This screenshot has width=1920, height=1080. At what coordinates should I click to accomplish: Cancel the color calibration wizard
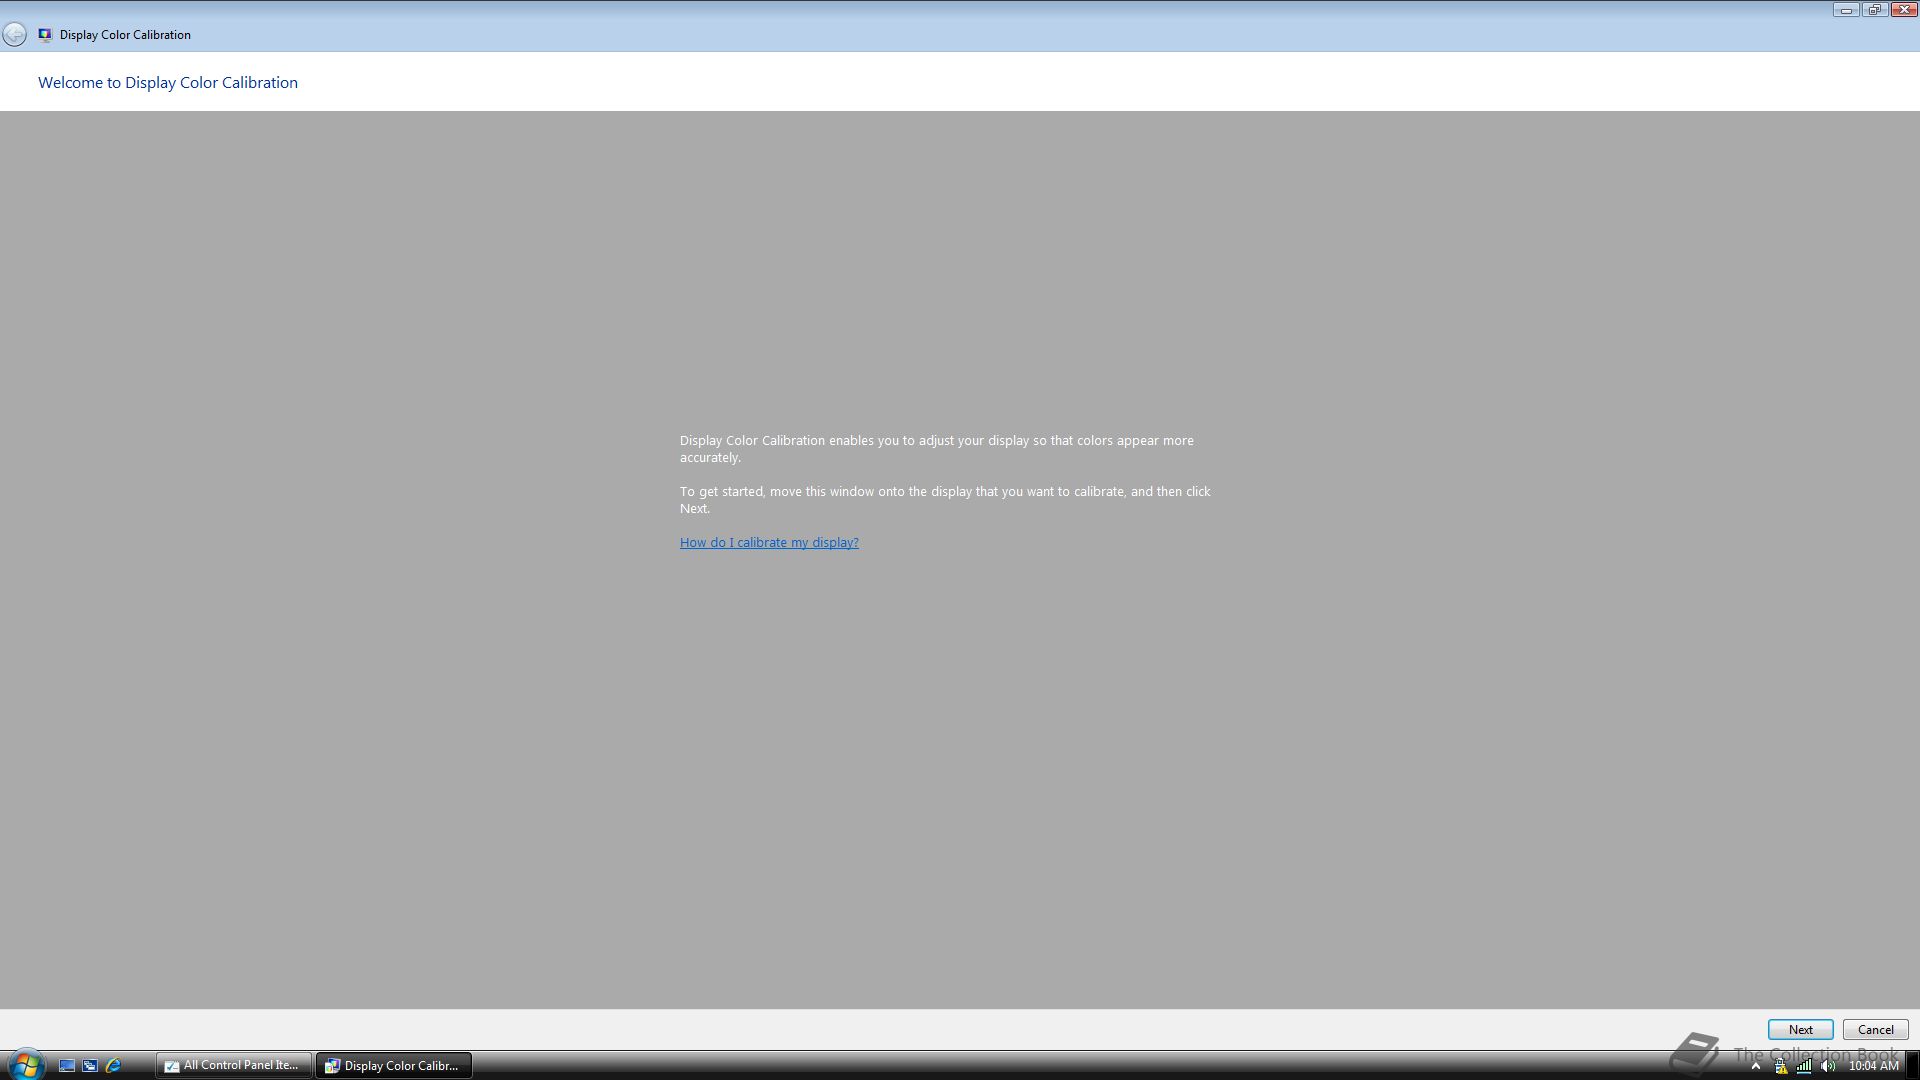click(x=1875, y=1029)
